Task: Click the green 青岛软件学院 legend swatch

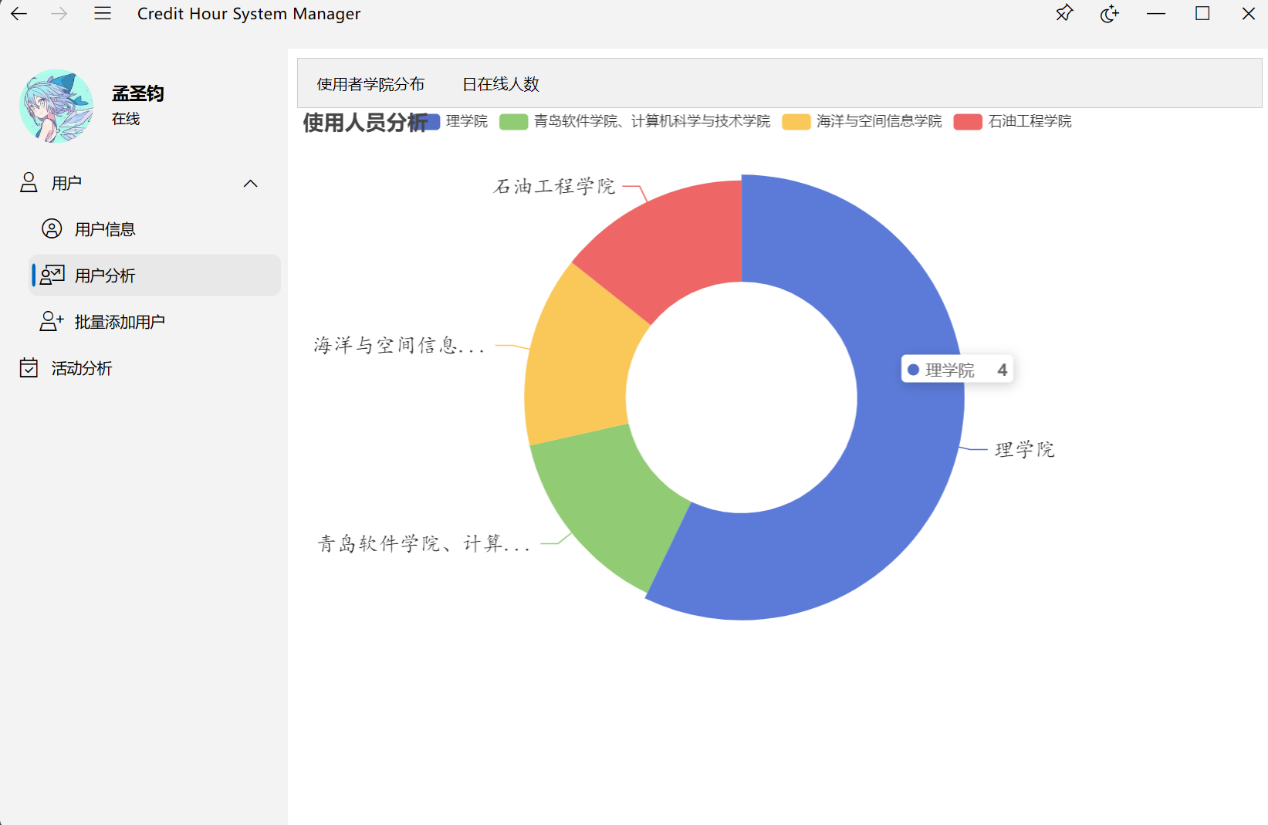Action: pyautogui.click(x=513, y=121)
